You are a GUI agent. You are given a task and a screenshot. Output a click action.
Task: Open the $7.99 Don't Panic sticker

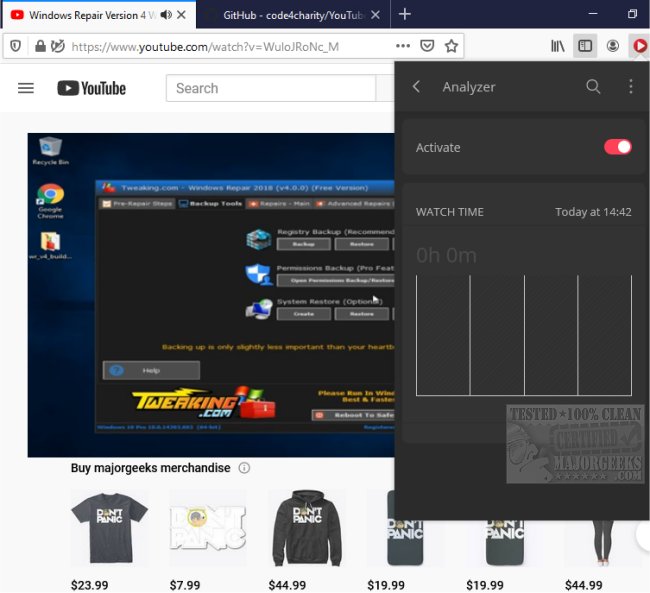(x=208, y=528)
